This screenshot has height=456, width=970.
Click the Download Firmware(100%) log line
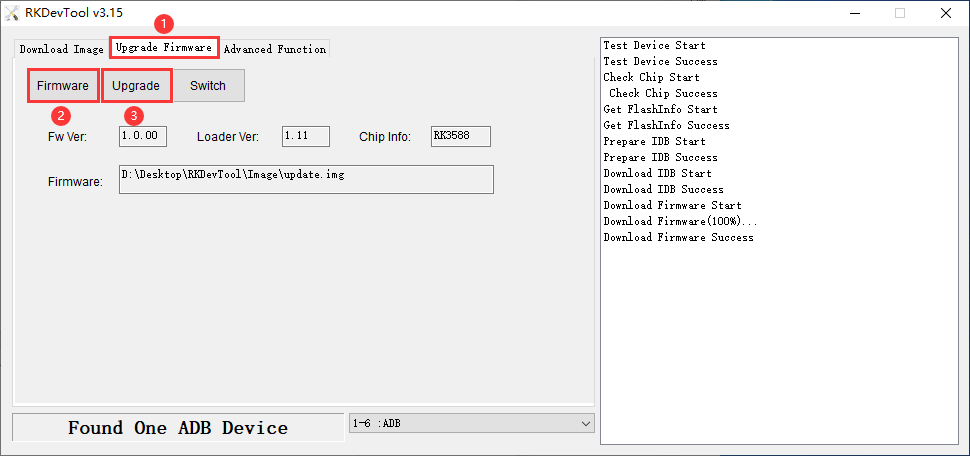point(680,222)
